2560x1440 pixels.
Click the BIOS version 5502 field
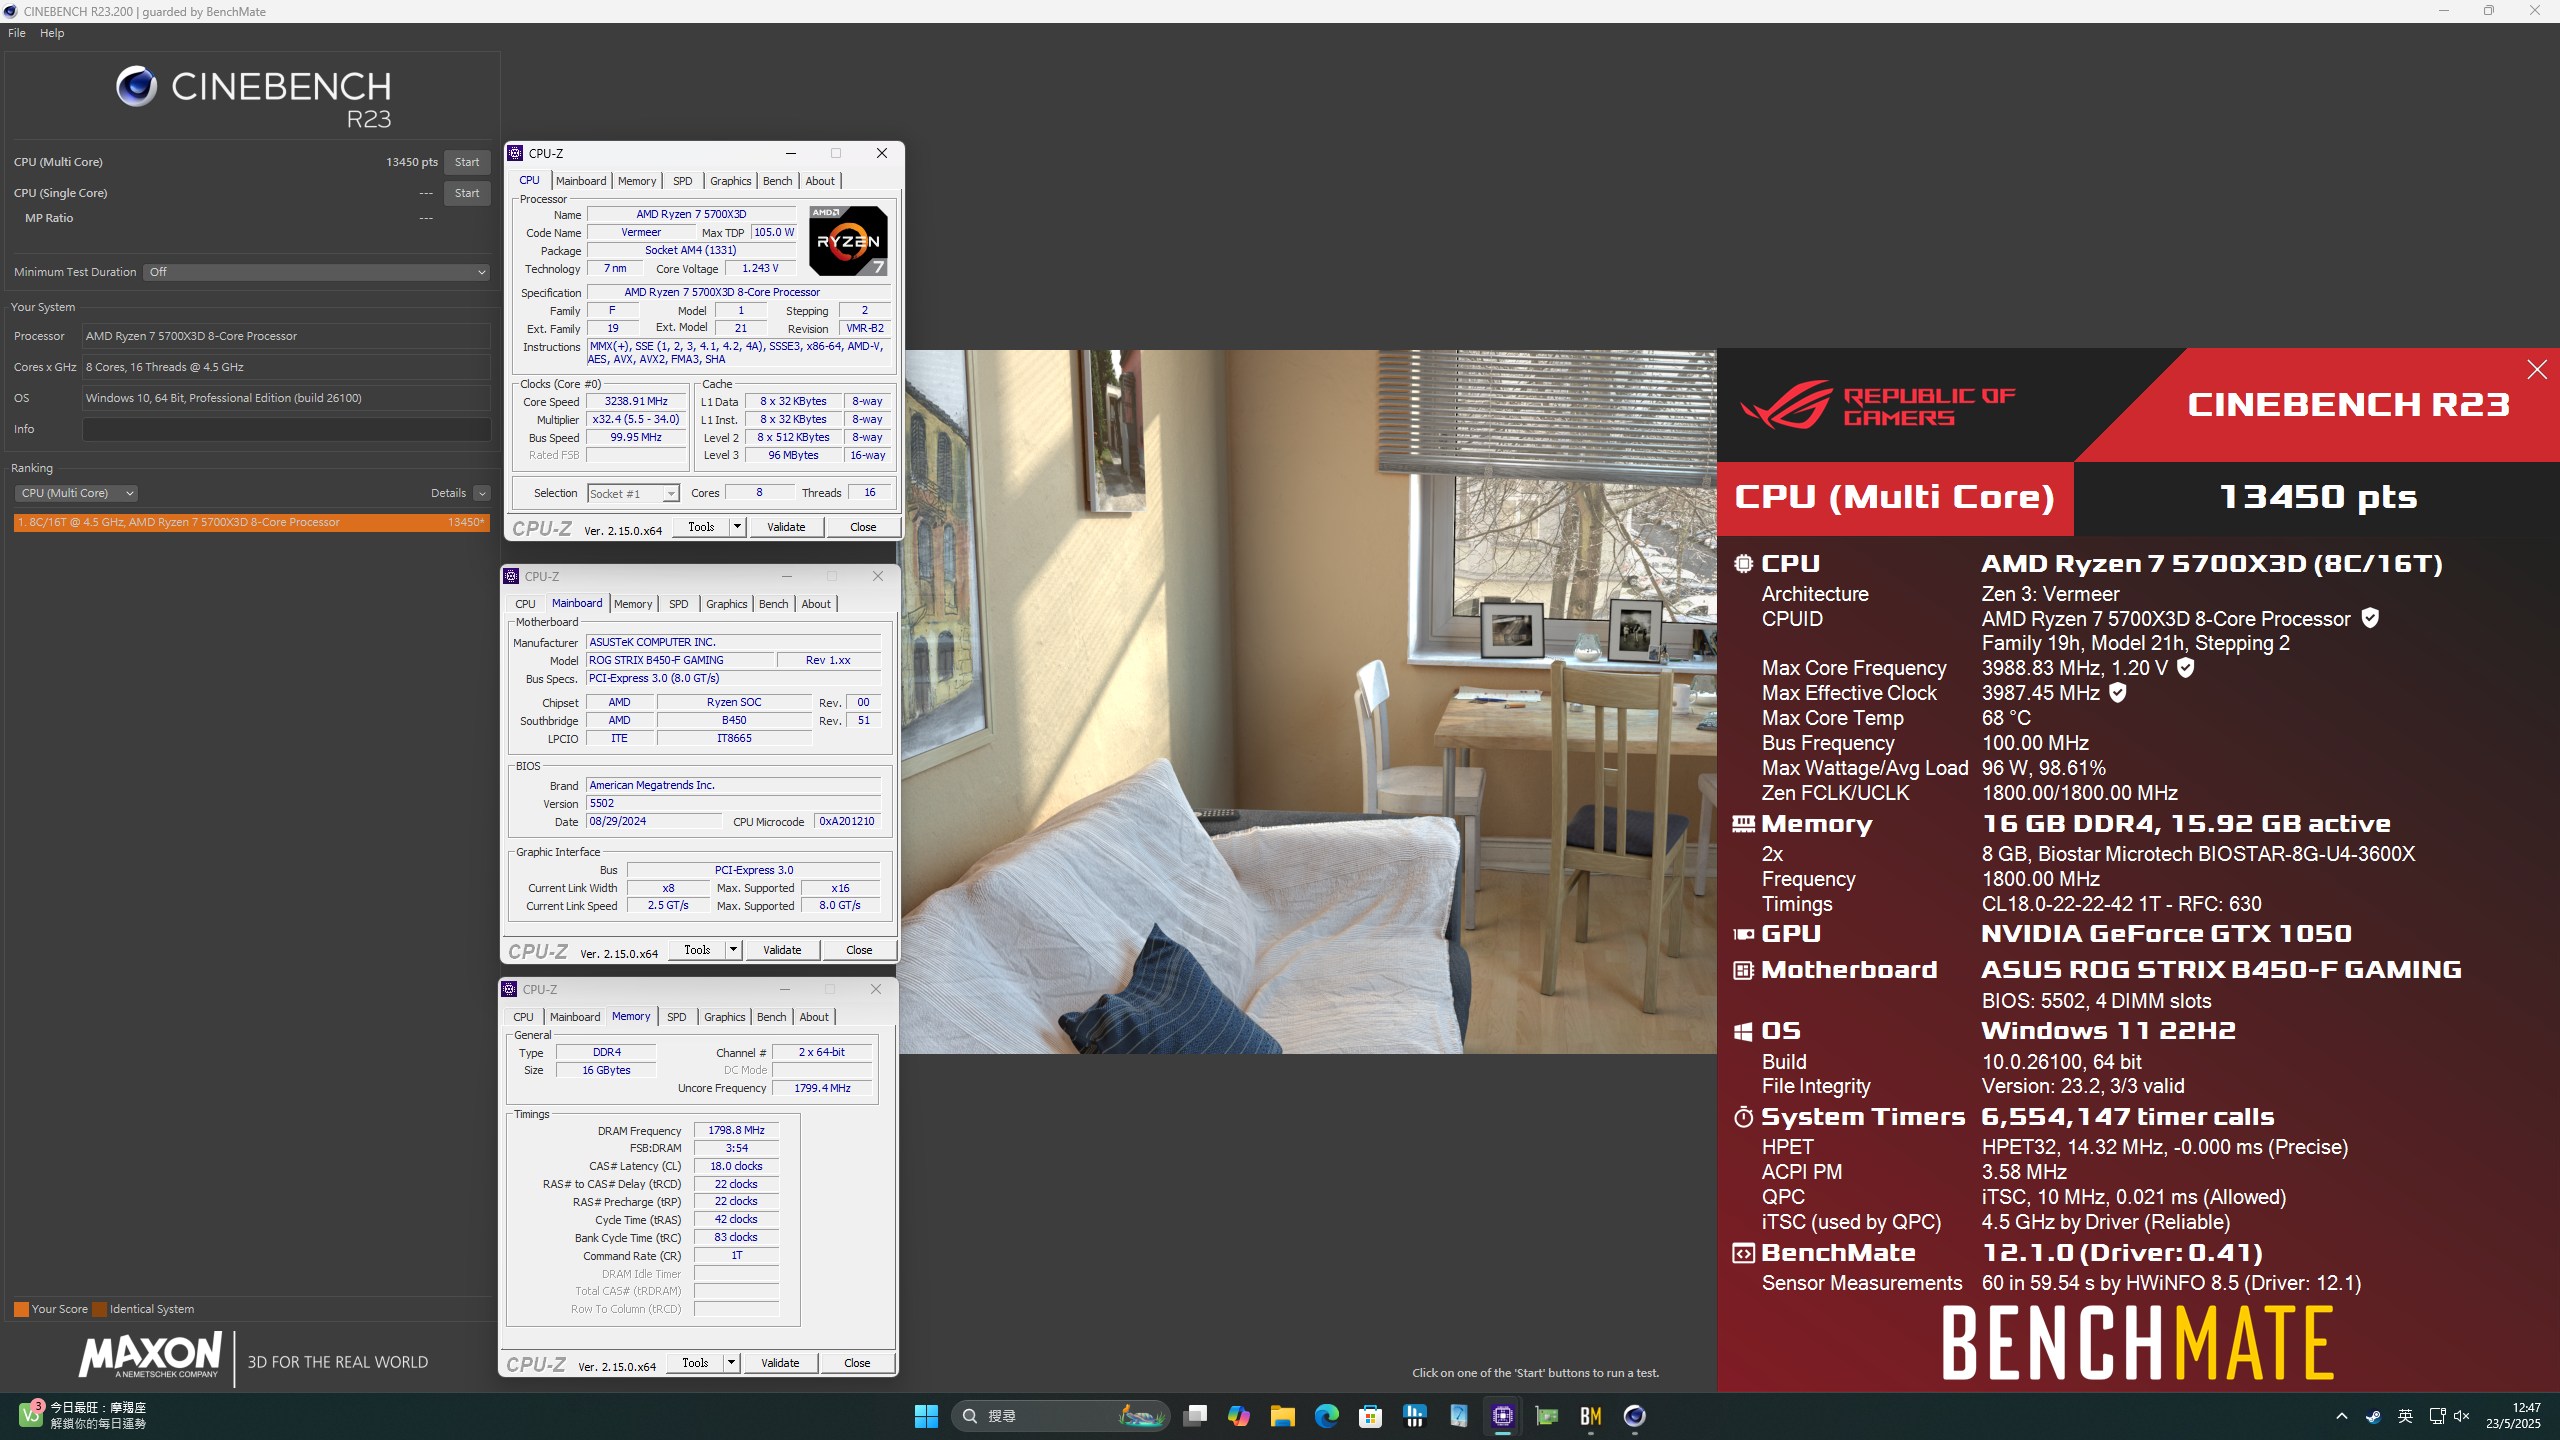click(x=733, y=803)
